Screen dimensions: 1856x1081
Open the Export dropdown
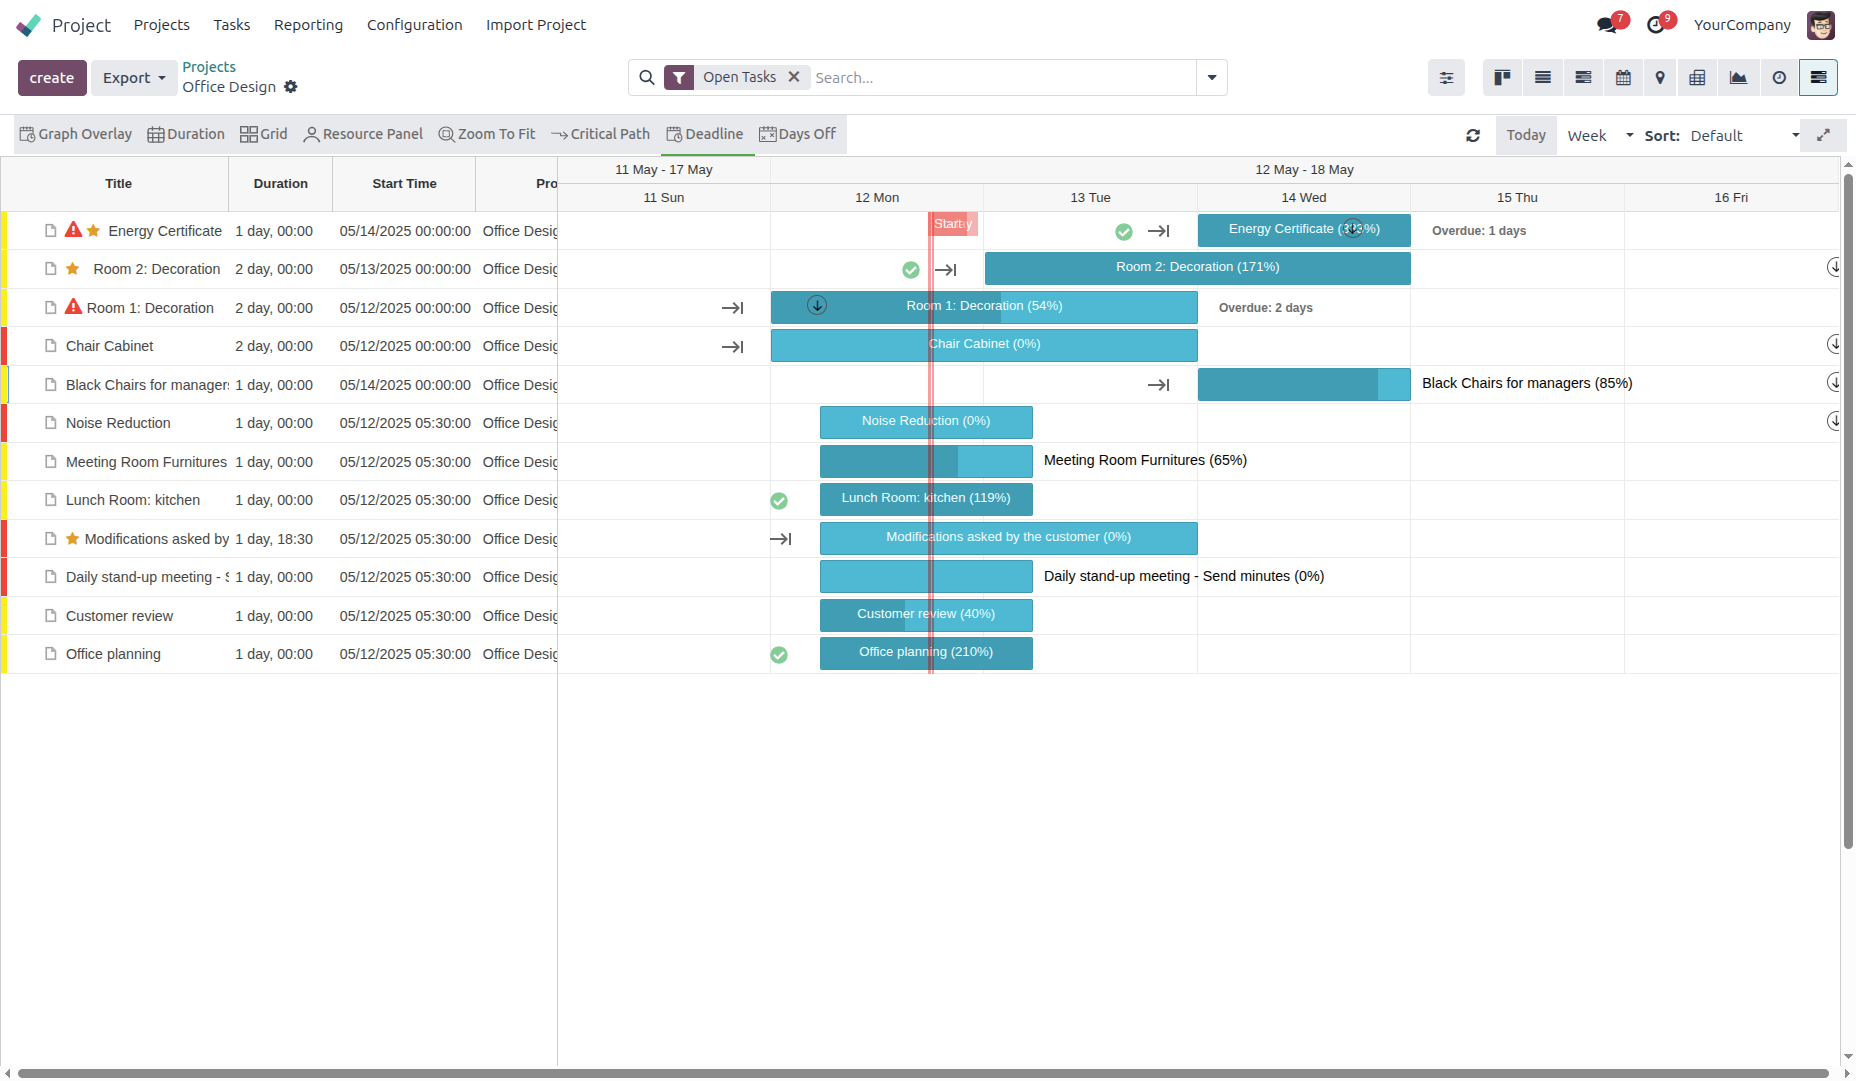[134, 78]
